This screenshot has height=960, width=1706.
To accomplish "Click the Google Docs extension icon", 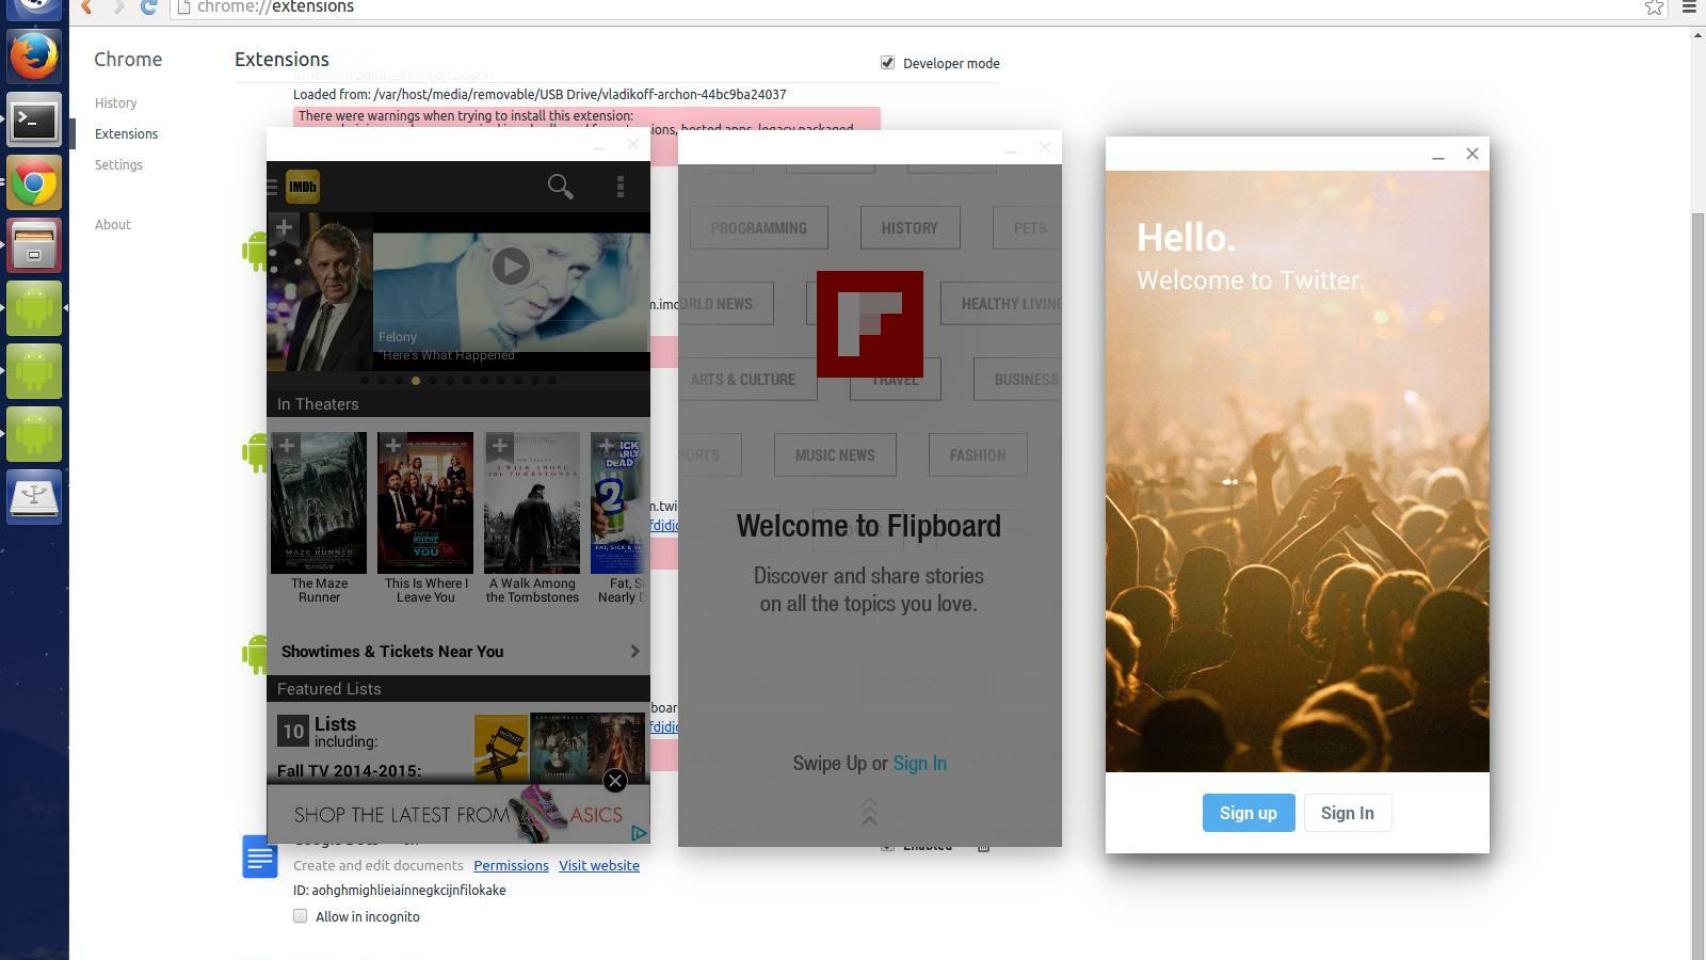I will [260, 857].
